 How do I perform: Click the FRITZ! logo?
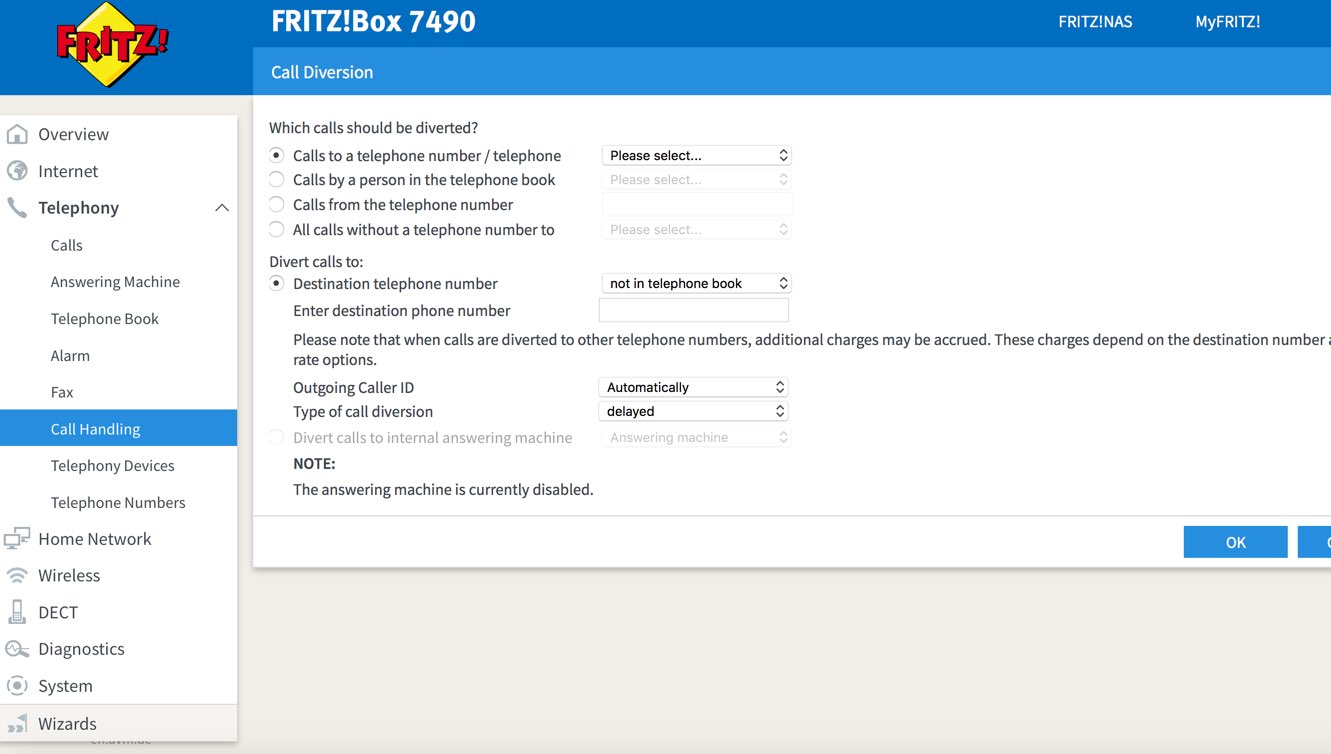(112, 45)
